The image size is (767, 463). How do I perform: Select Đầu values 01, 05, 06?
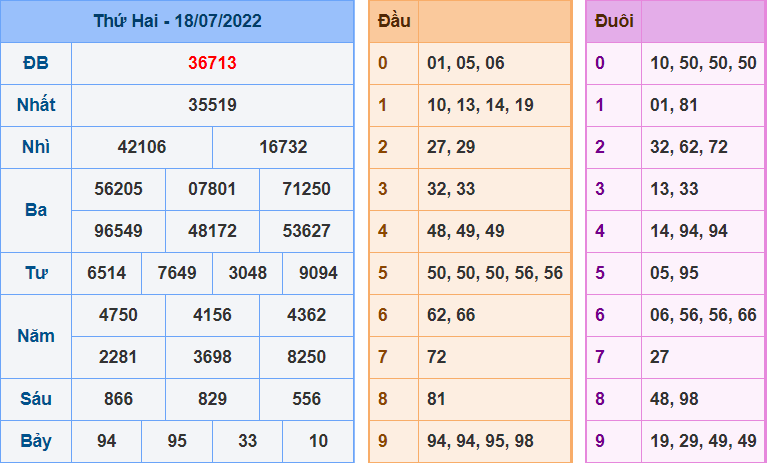click(x=466, y=63)
